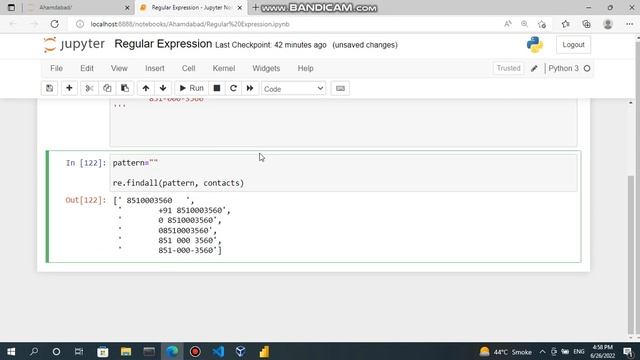Image resolution: width=640 pixels, height=360 pixels.
Task: Open Visual Studio Code from the taskbar
Action: (x=218, y=351)
